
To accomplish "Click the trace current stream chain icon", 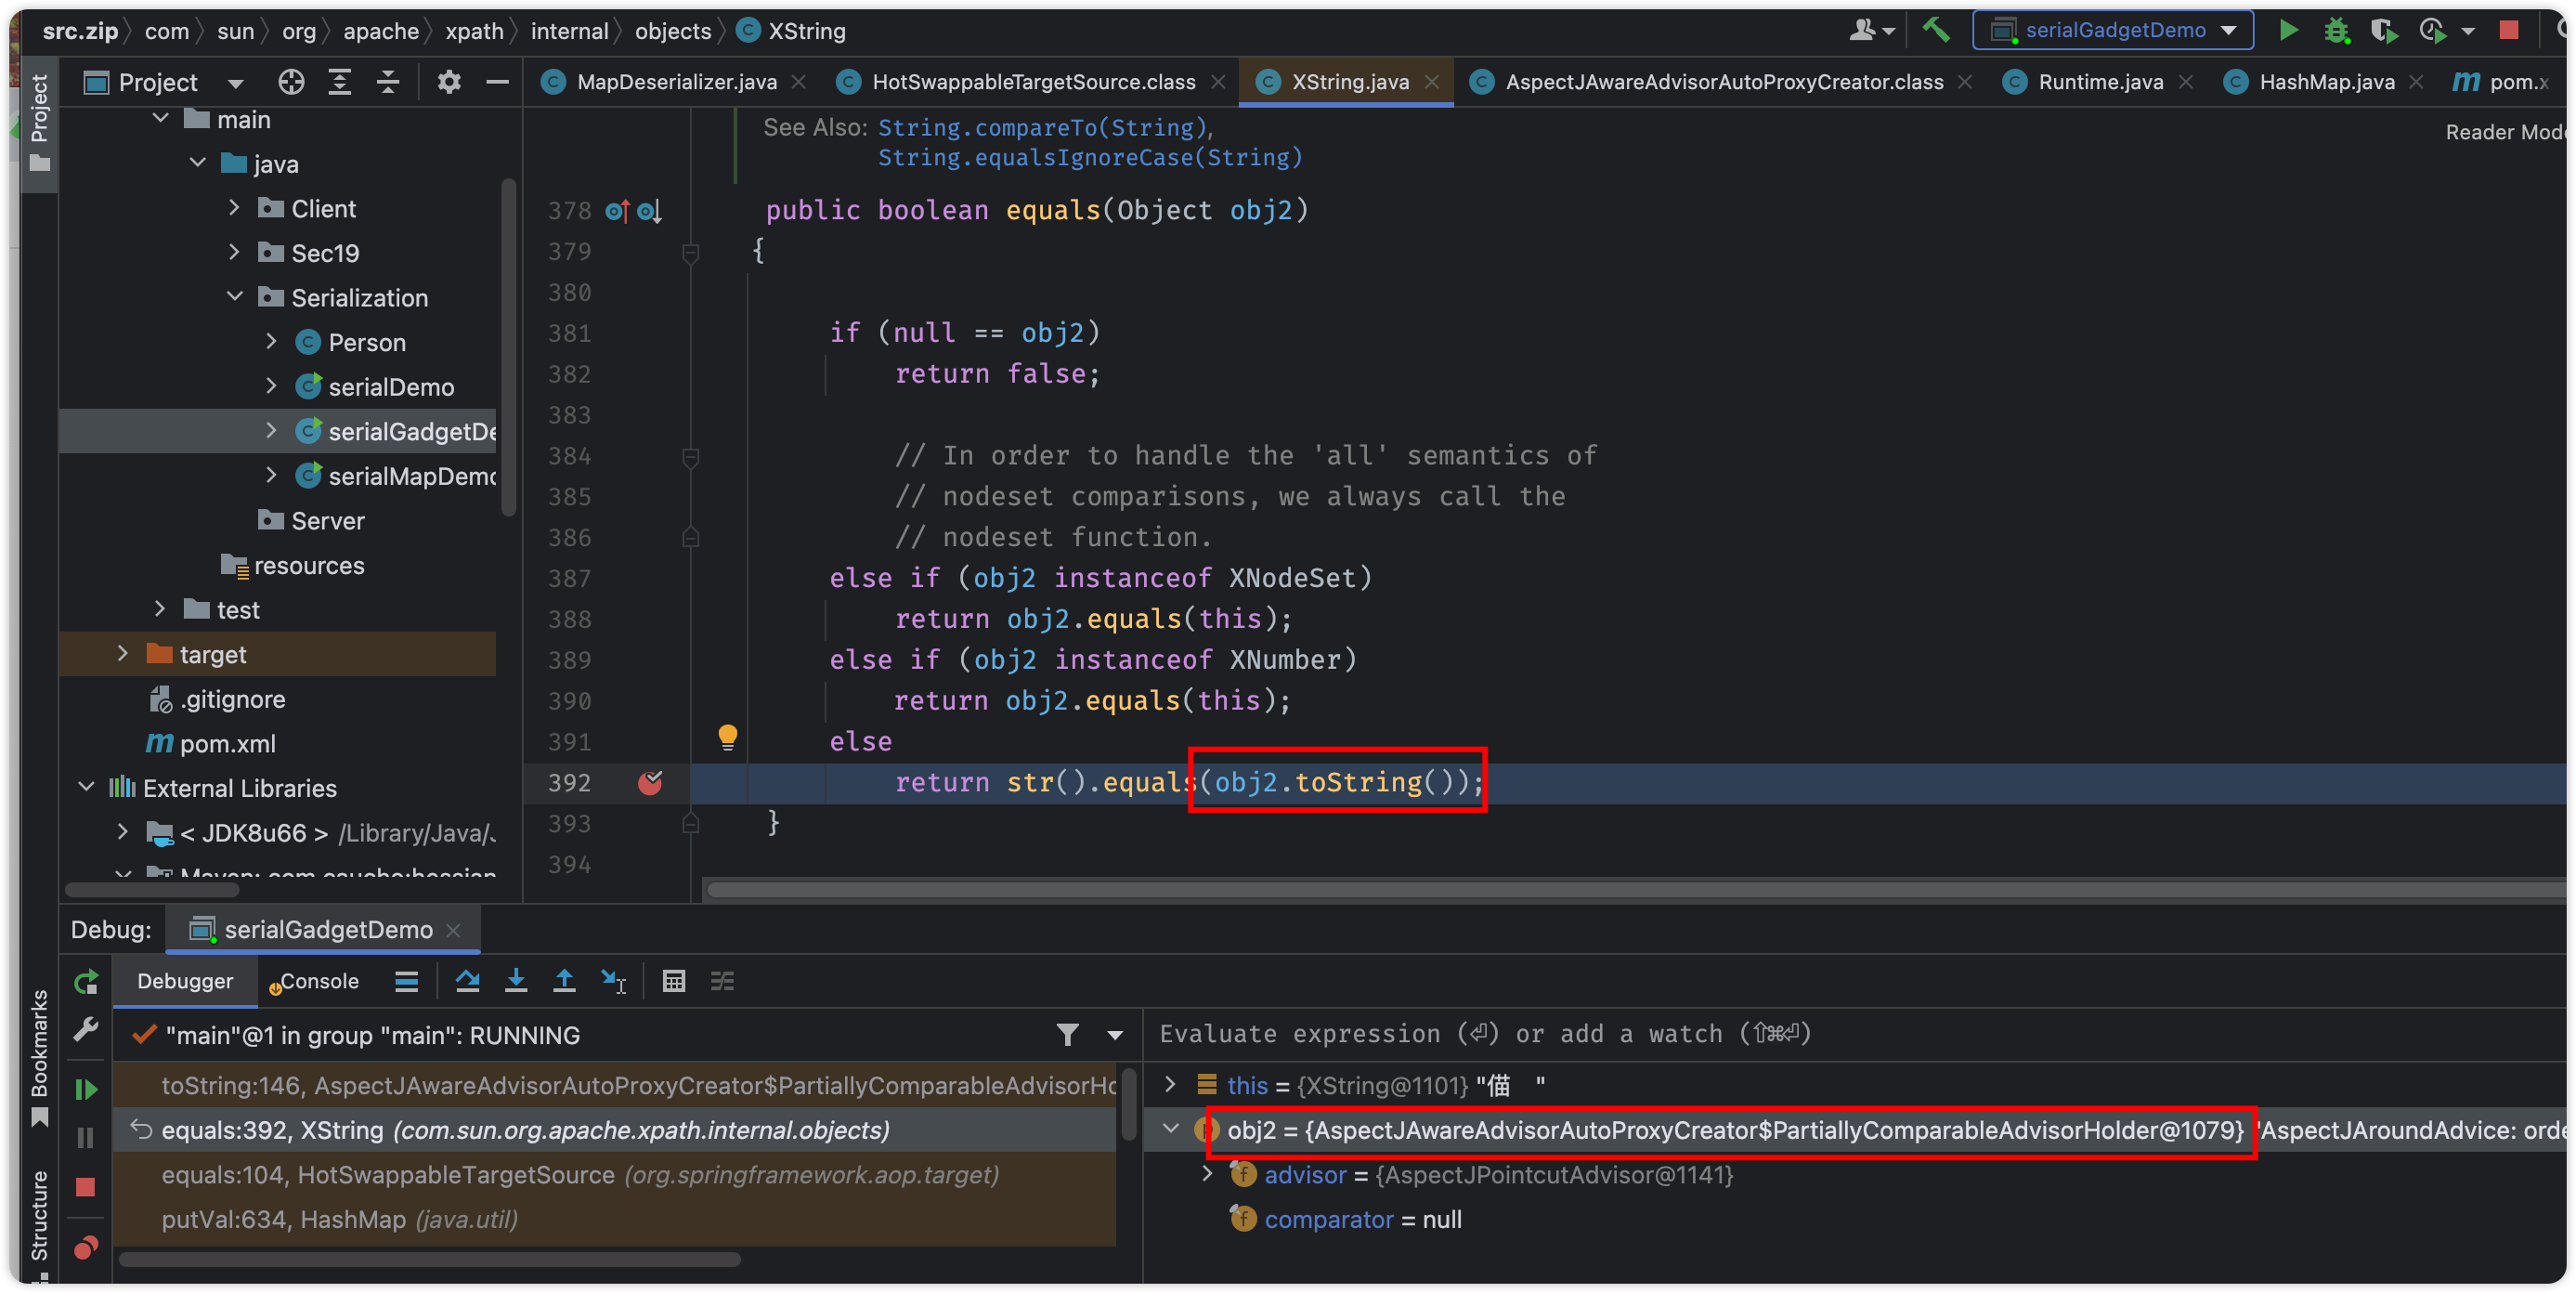I will pos(722,981).
